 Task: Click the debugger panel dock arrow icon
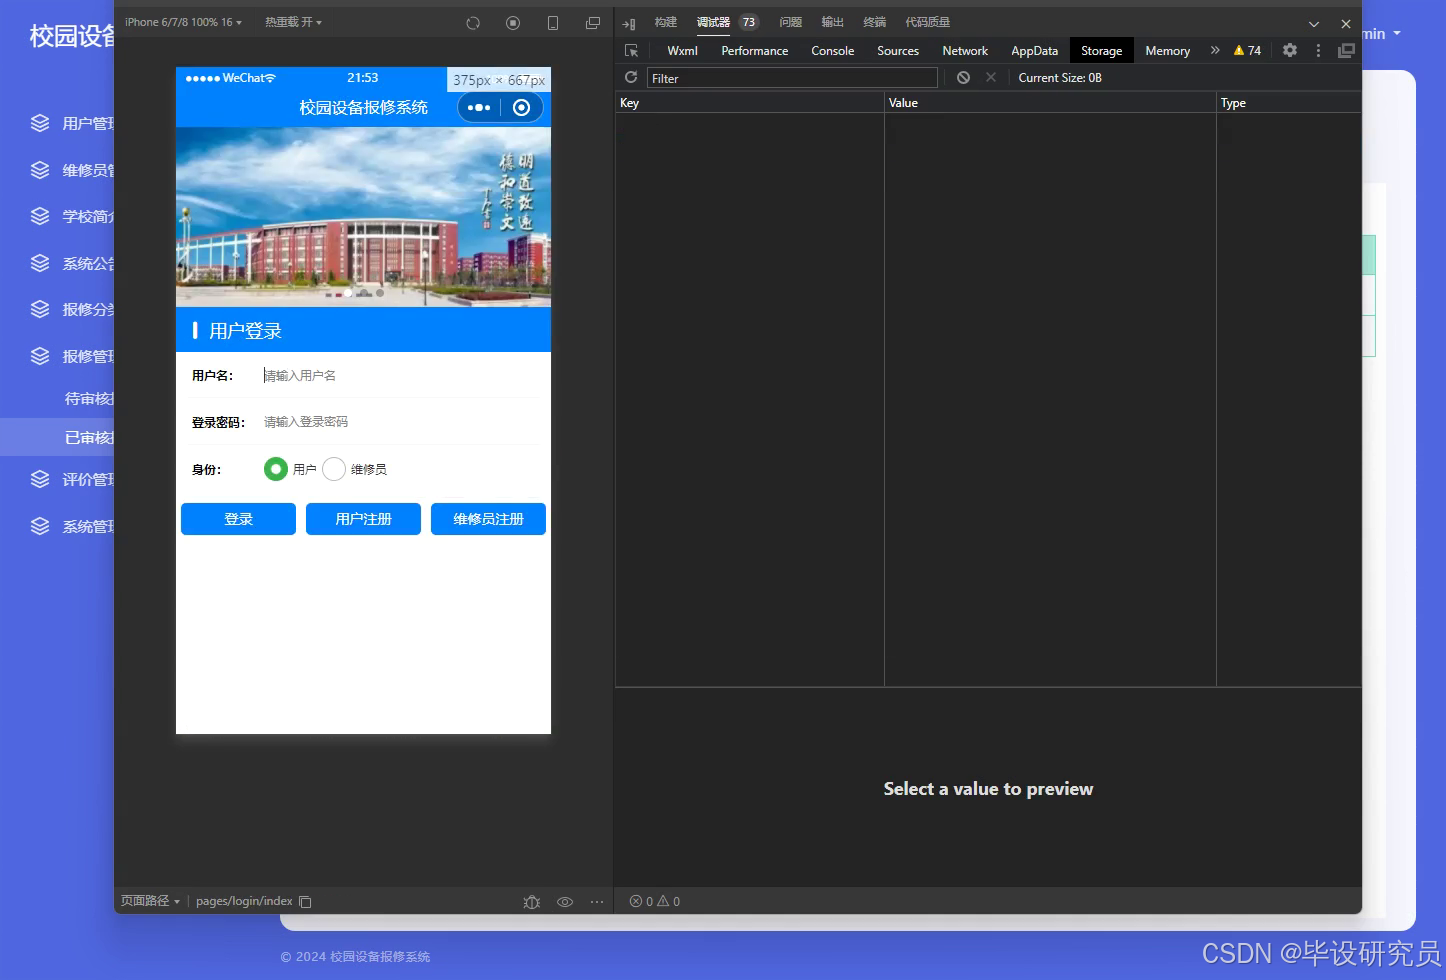[629, 23]
